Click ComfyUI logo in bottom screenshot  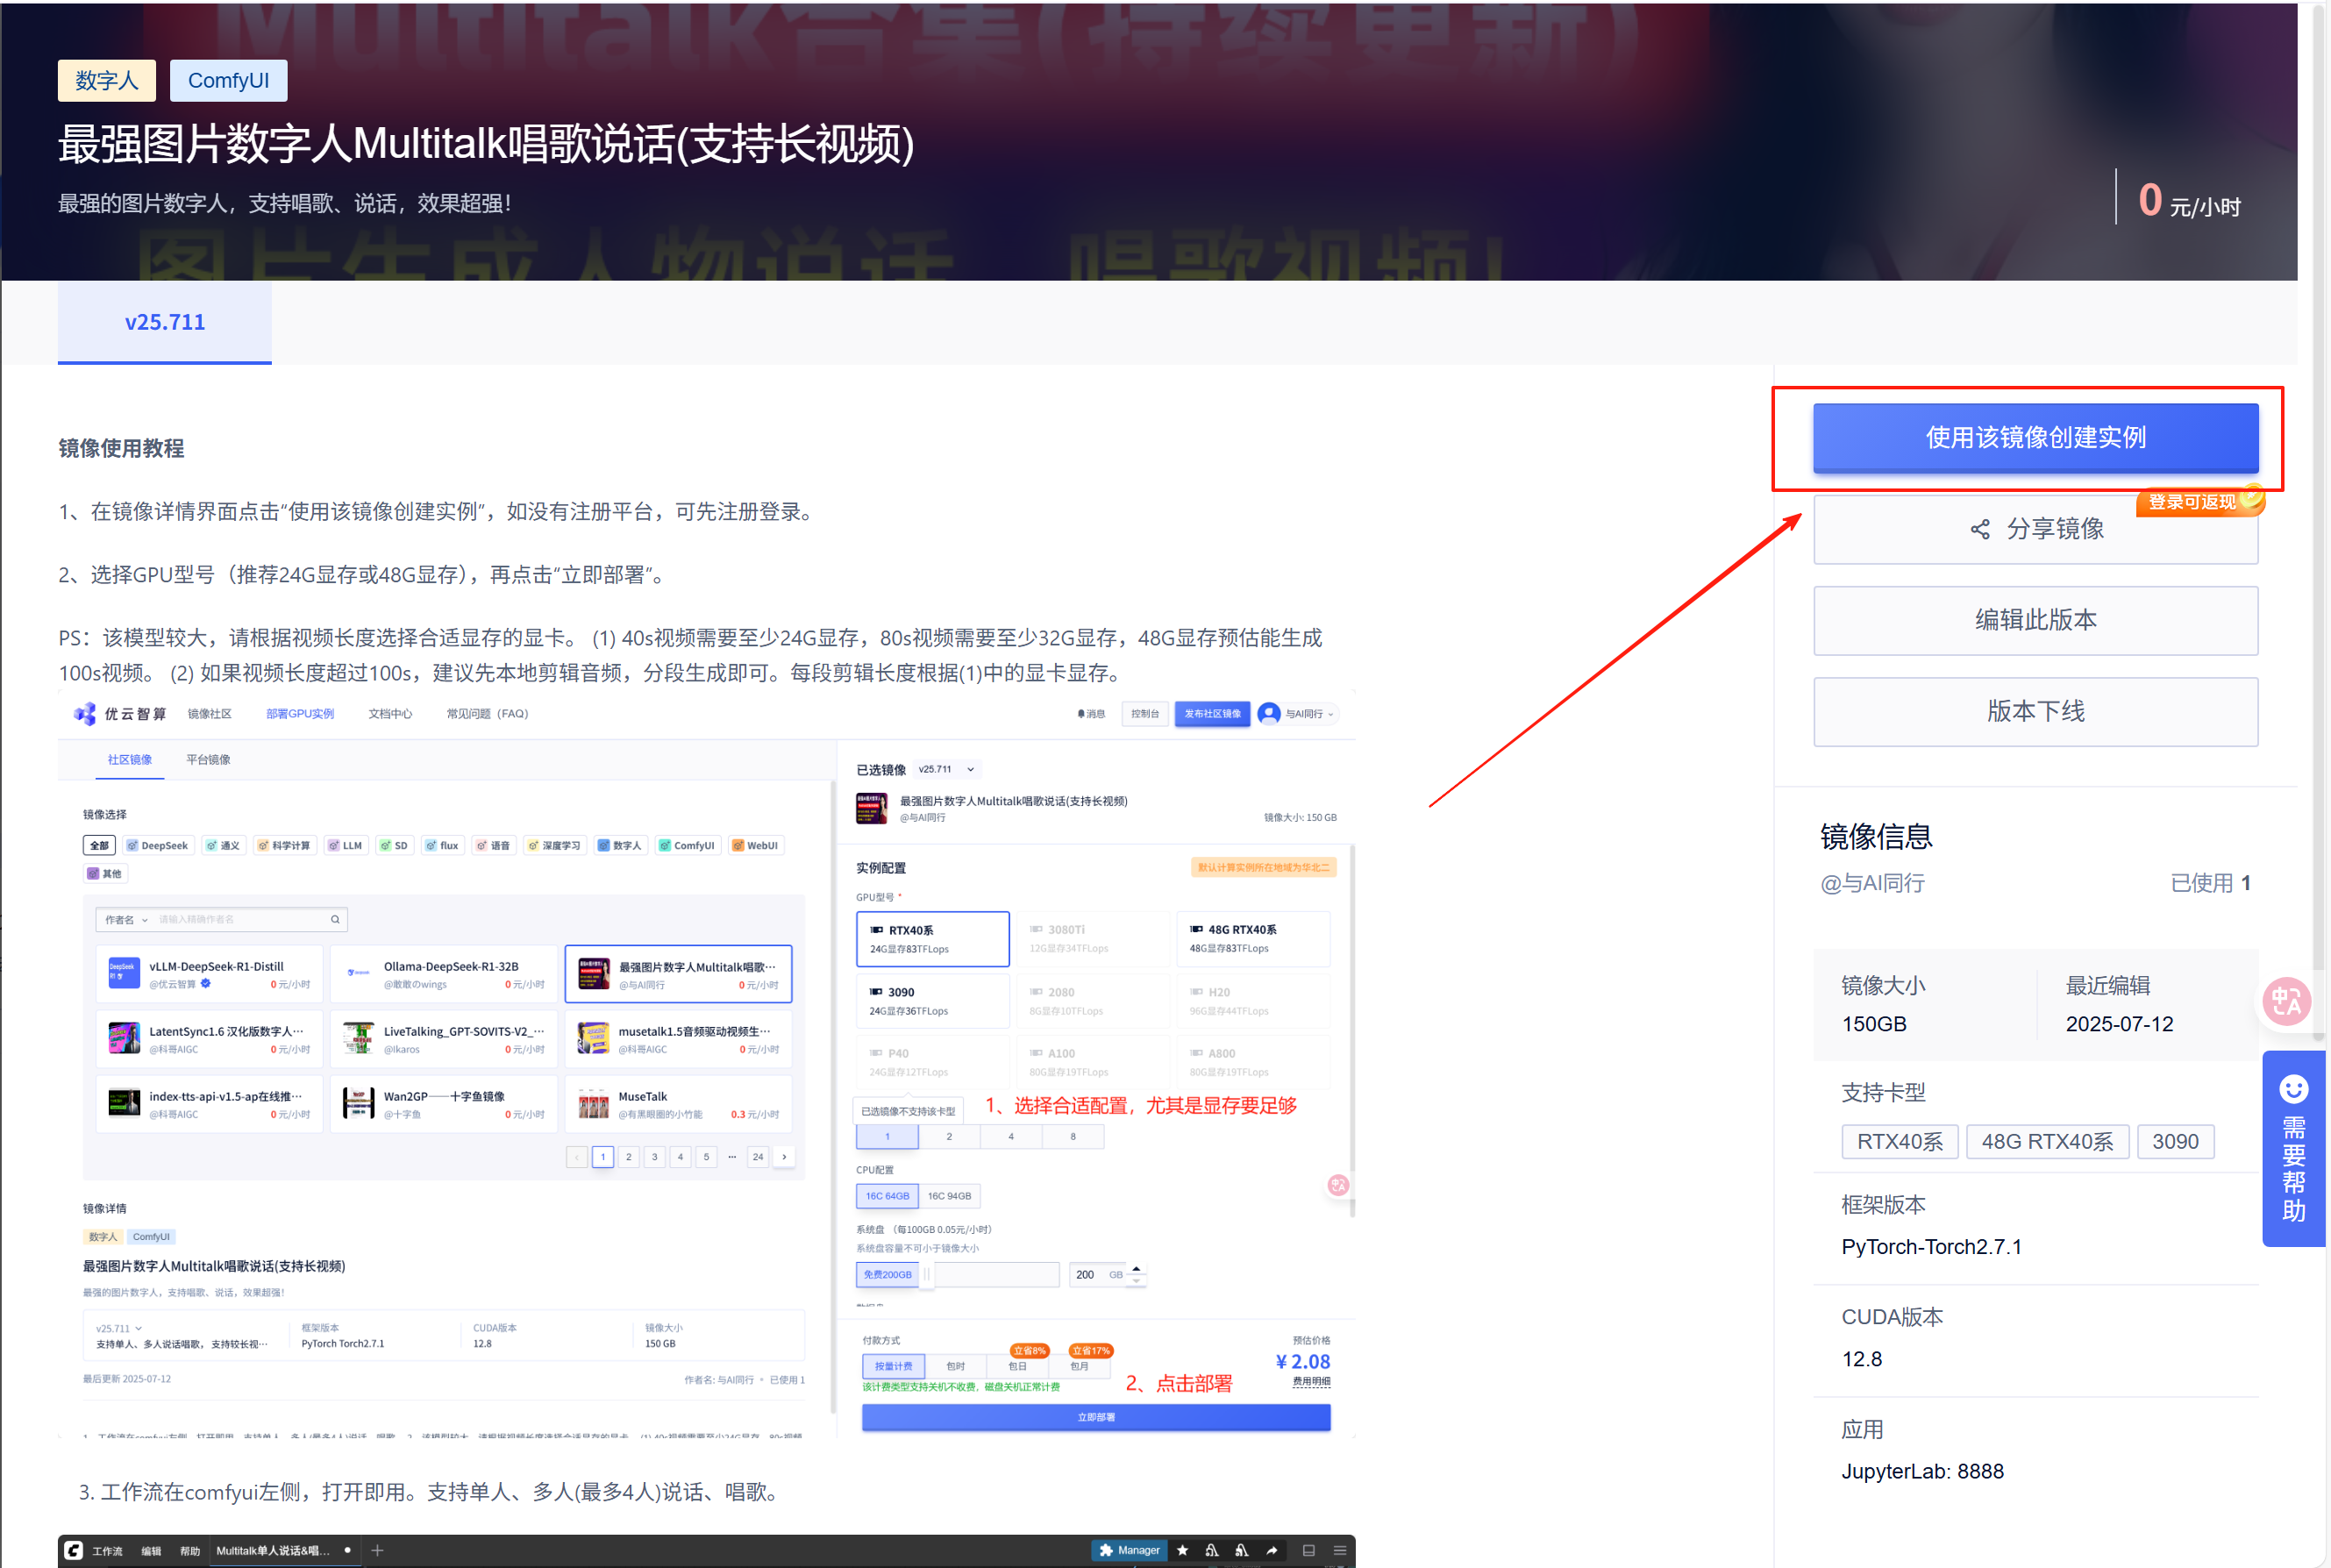(73, 1550)
